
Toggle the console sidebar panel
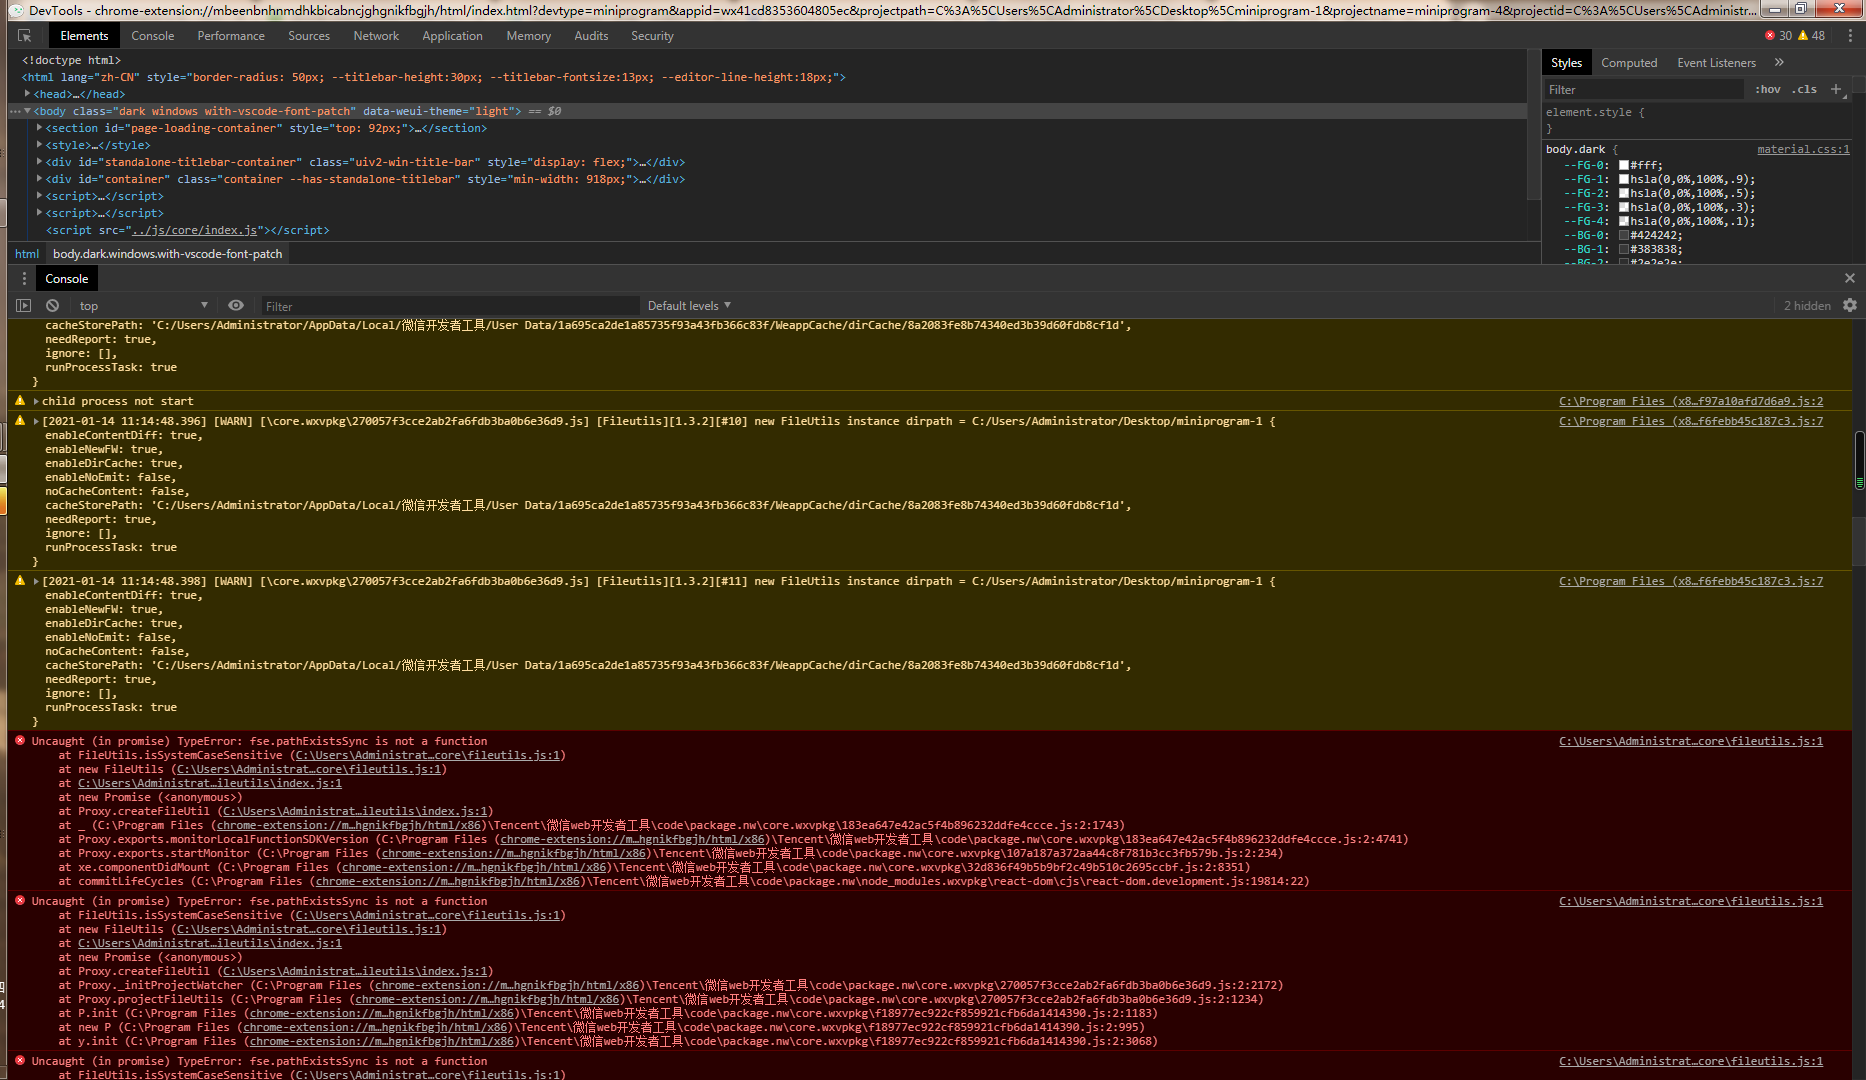pos(24,306)
